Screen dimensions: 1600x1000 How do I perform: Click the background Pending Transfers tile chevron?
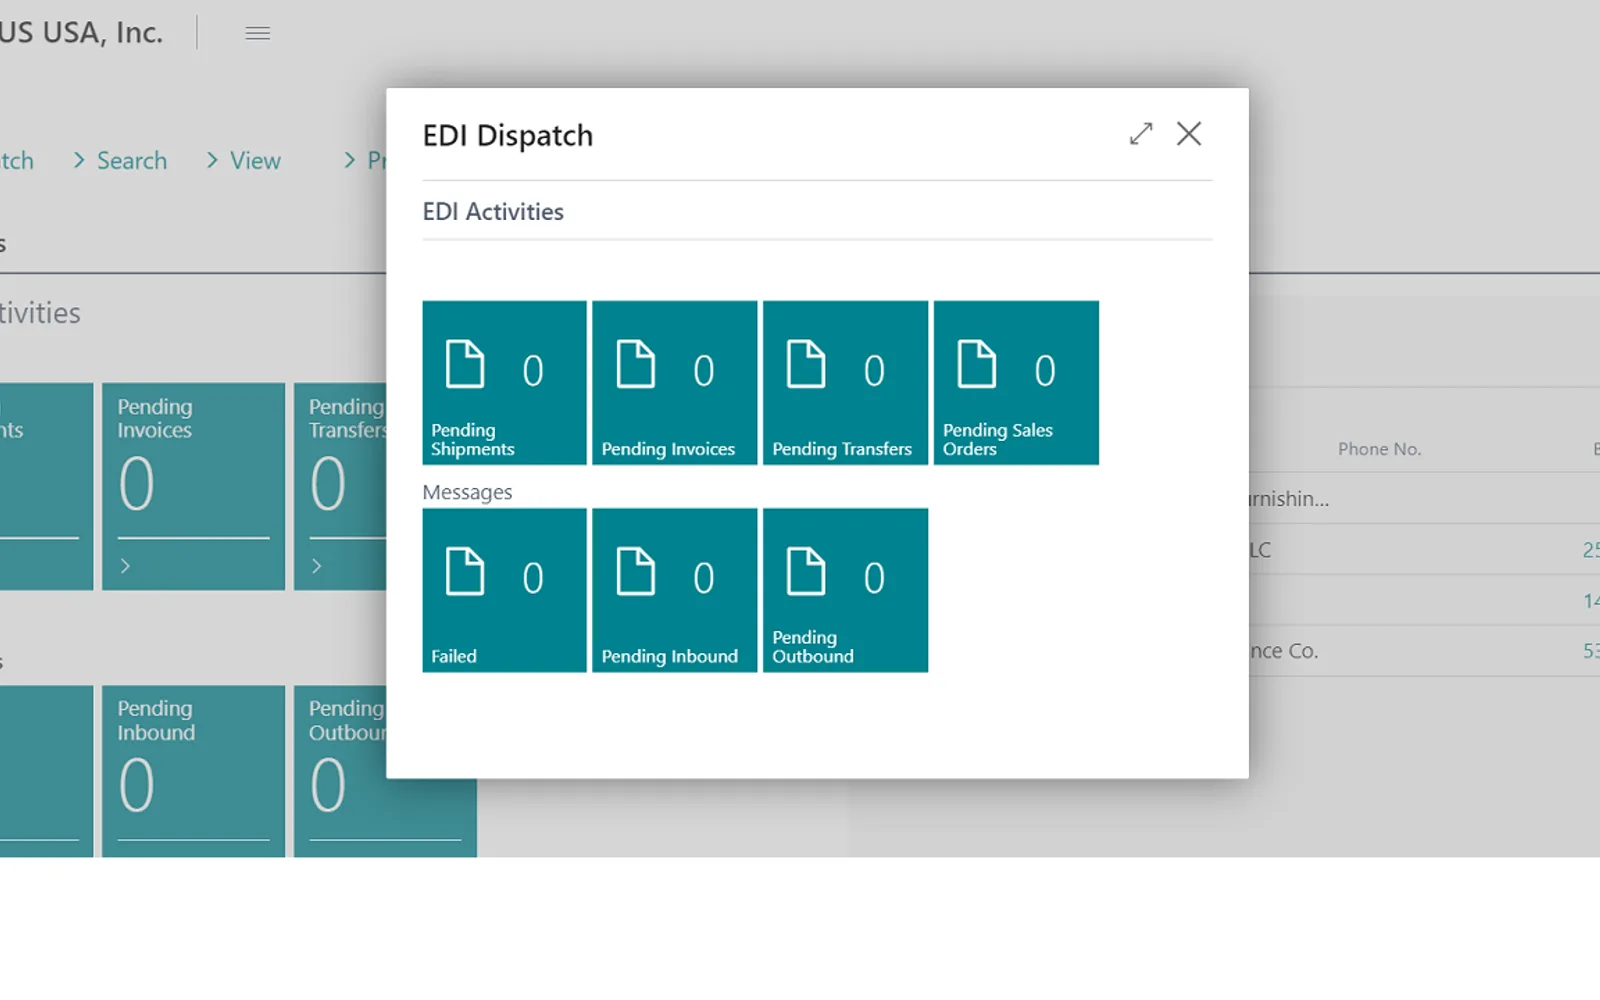317,566
